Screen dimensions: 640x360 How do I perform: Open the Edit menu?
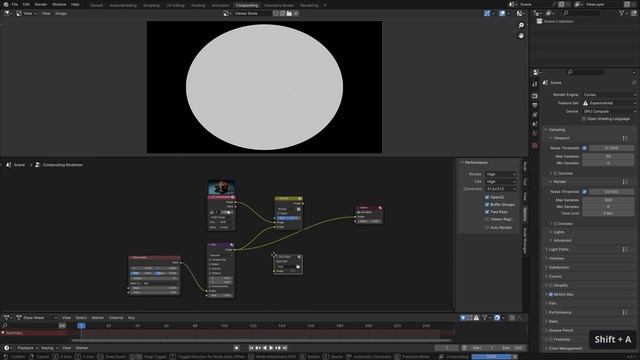[26, 4]
